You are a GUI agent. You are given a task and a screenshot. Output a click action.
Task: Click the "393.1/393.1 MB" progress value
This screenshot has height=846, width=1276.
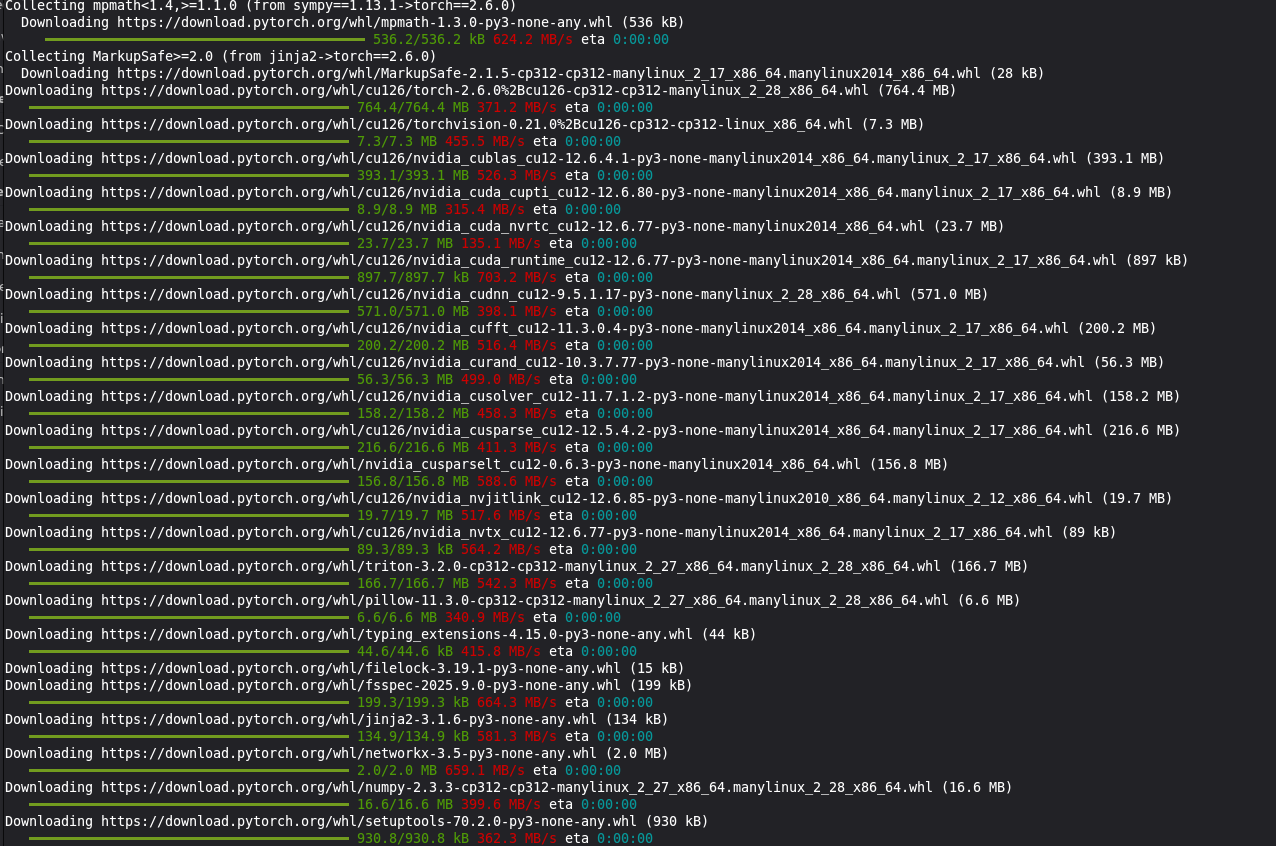(x=413, y=175)
